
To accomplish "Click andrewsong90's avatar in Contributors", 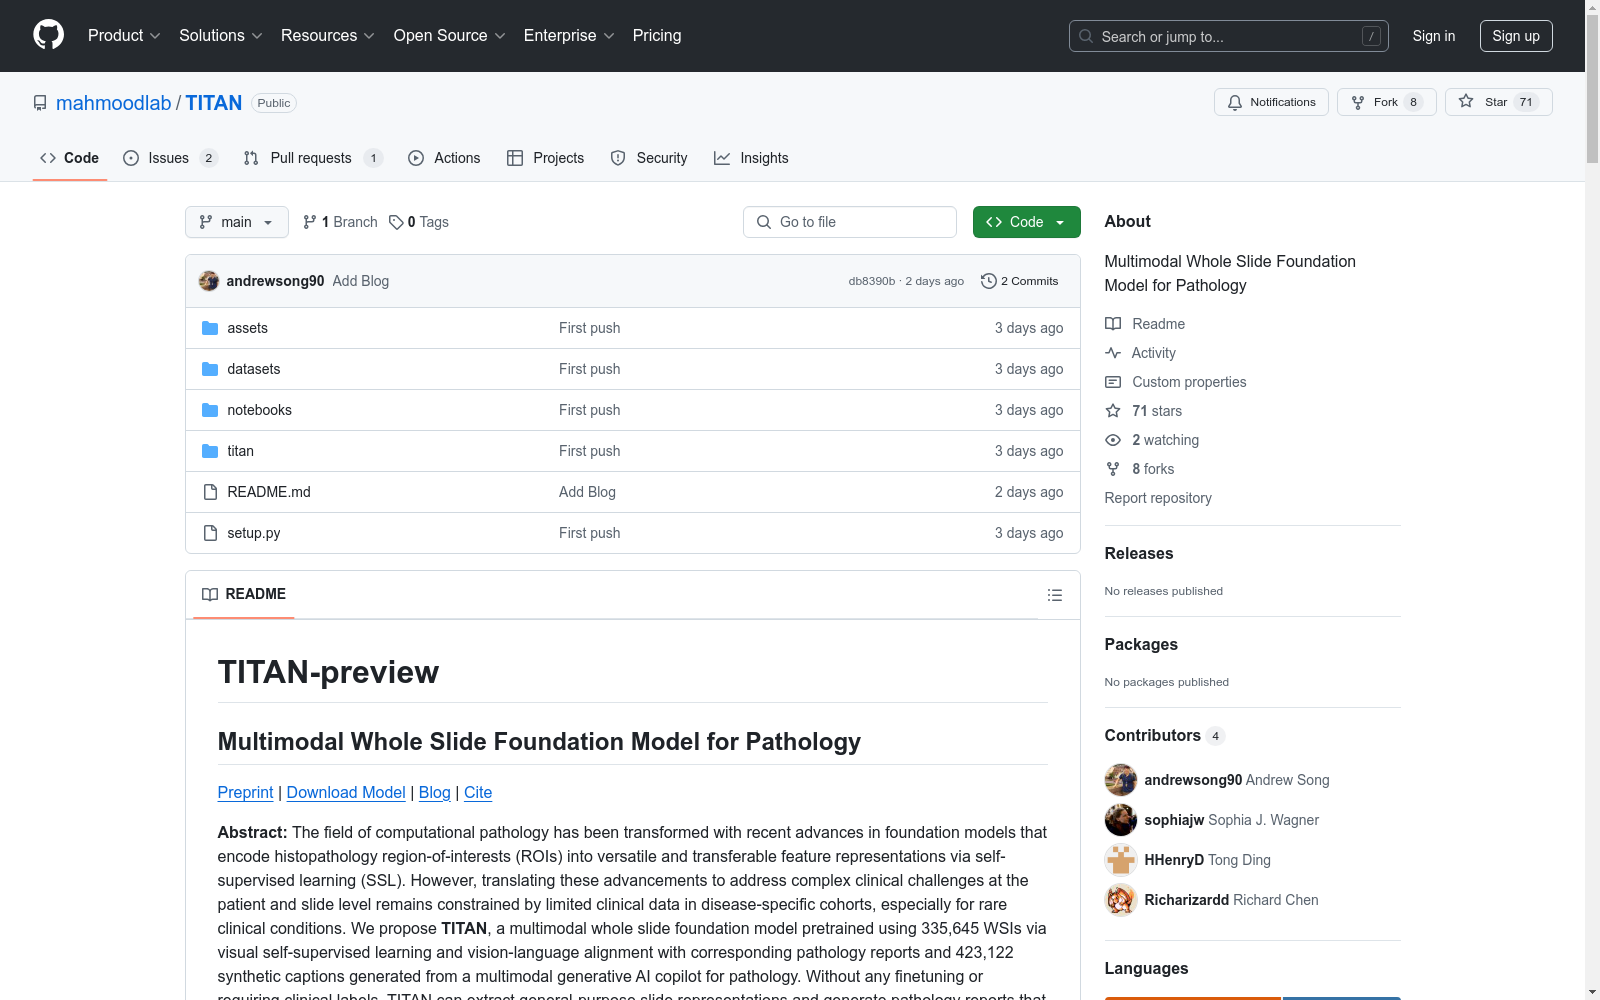I will click(1120, 780).
